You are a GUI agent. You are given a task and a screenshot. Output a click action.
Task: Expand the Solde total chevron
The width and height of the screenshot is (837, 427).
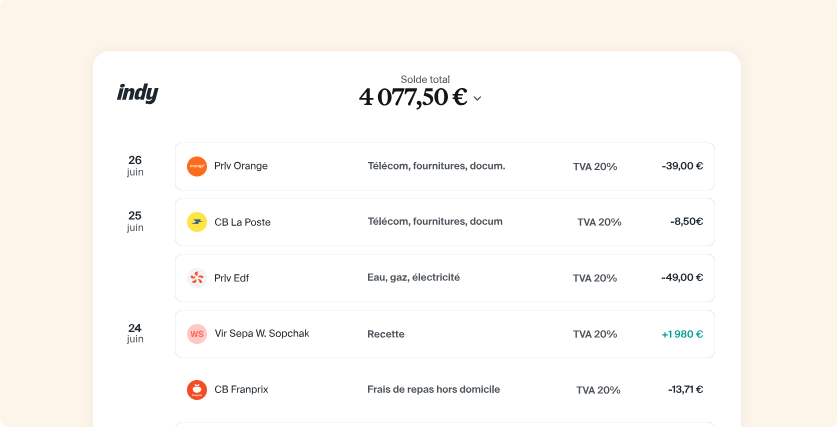click(477, 98)
